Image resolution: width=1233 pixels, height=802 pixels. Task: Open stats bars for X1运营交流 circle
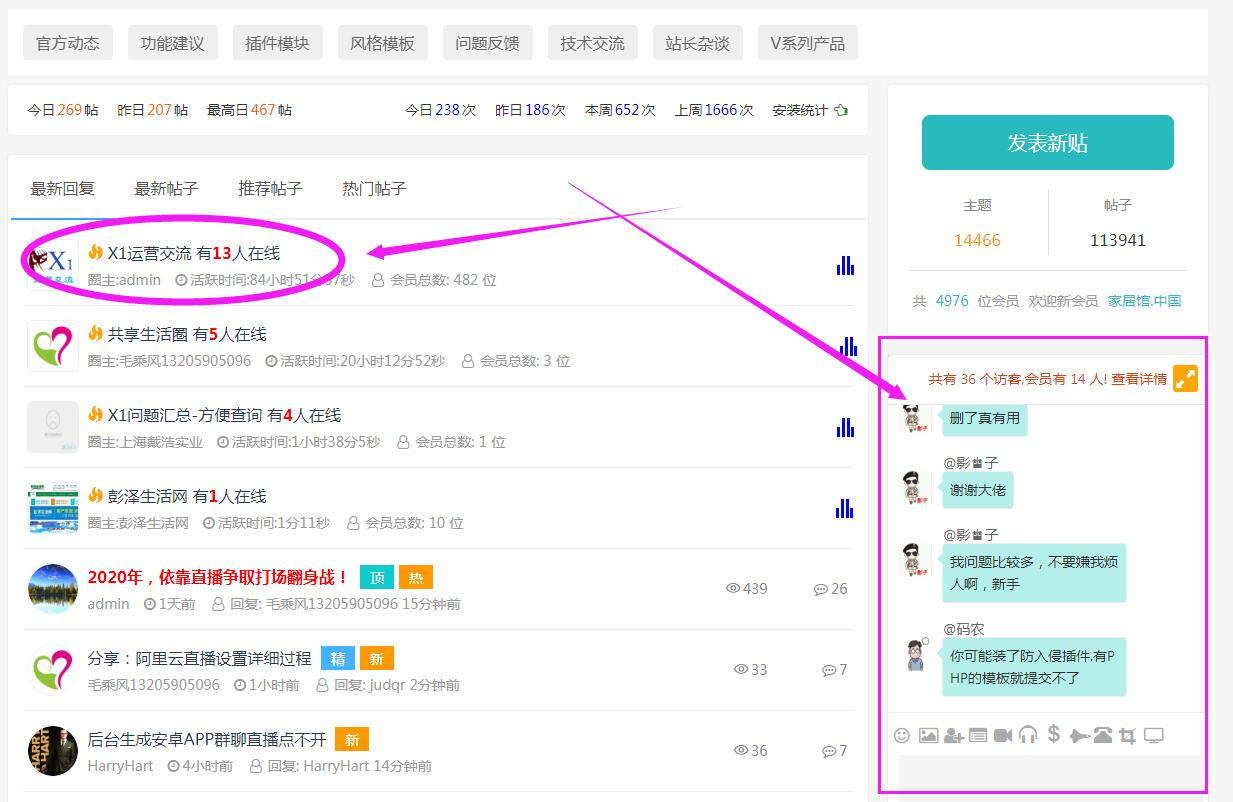(845, 265)
